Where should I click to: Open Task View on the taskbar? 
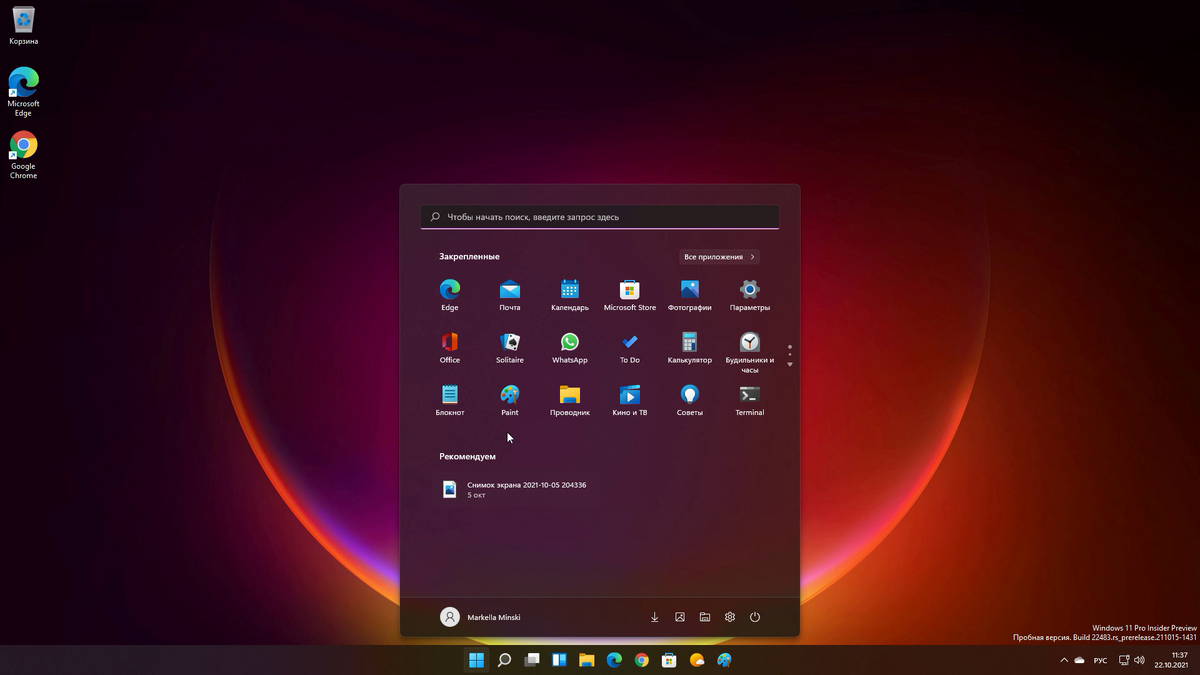(x=532, y=660)
